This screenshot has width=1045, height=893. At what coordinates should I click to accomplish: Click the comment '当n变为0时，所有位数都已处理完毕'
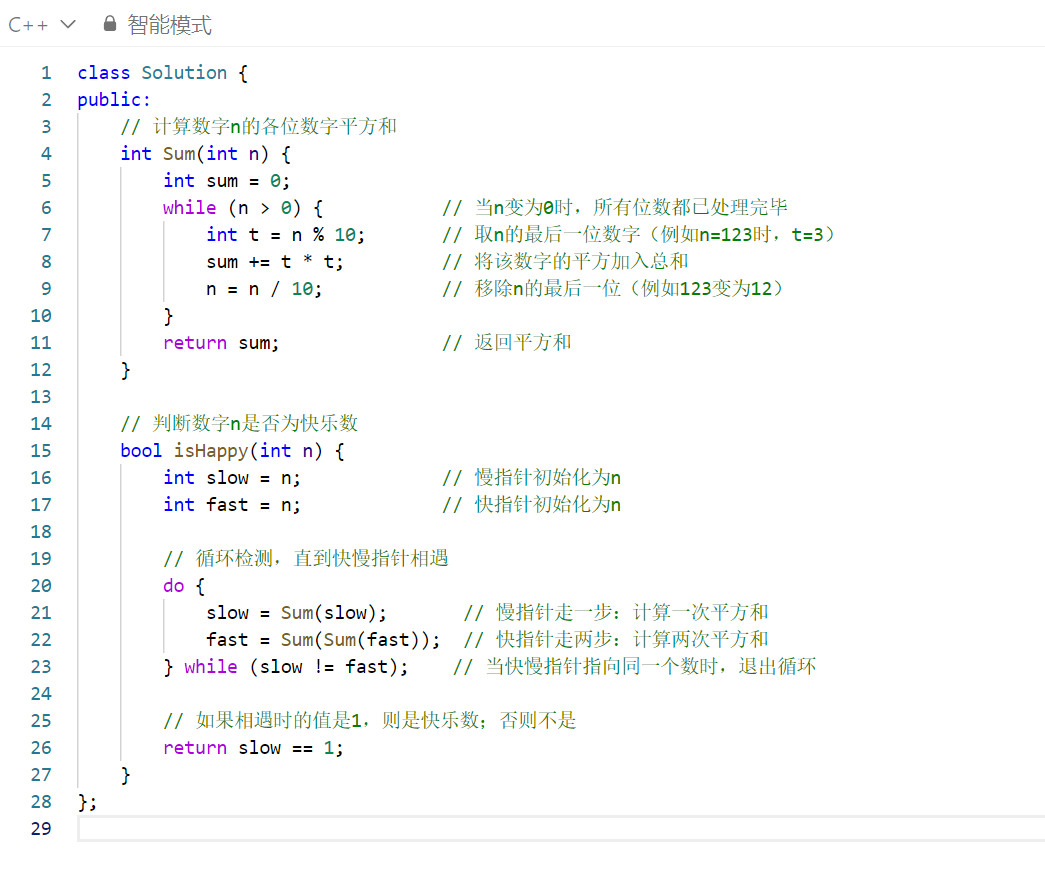pyautogui.click(x=631, y=208)
